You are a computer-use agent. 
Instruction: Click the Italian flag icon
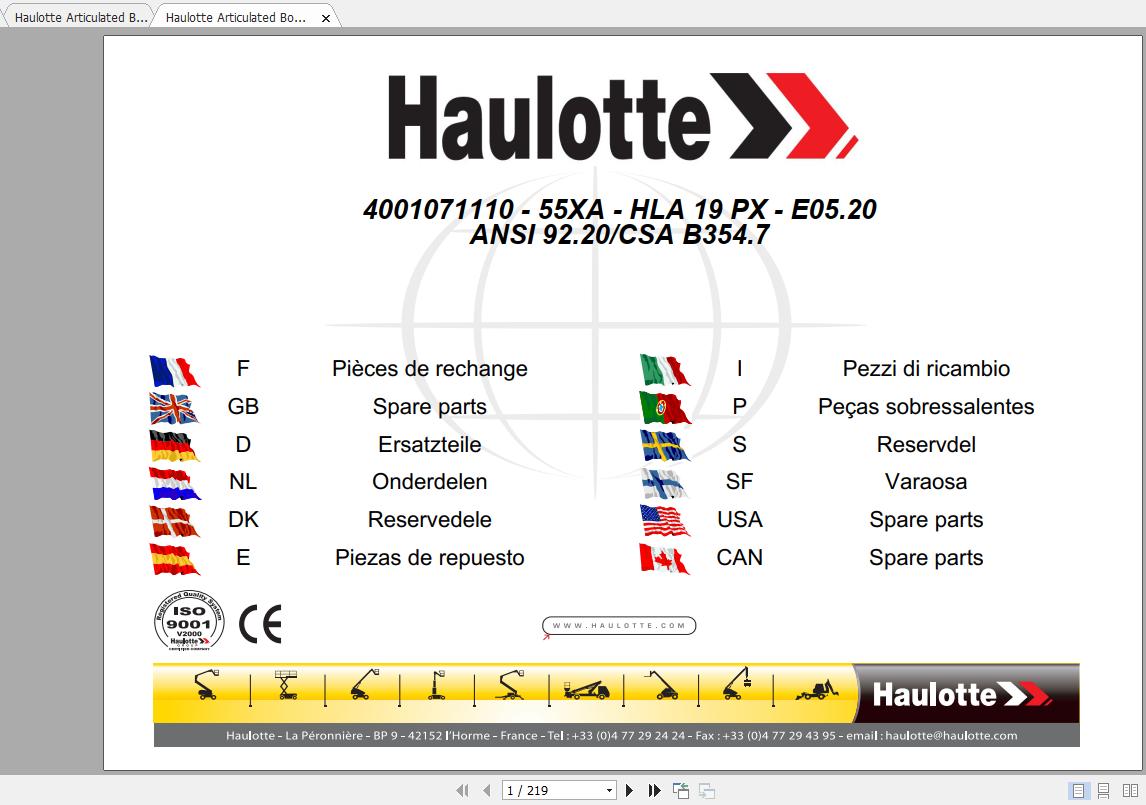(x=664, y=370)
